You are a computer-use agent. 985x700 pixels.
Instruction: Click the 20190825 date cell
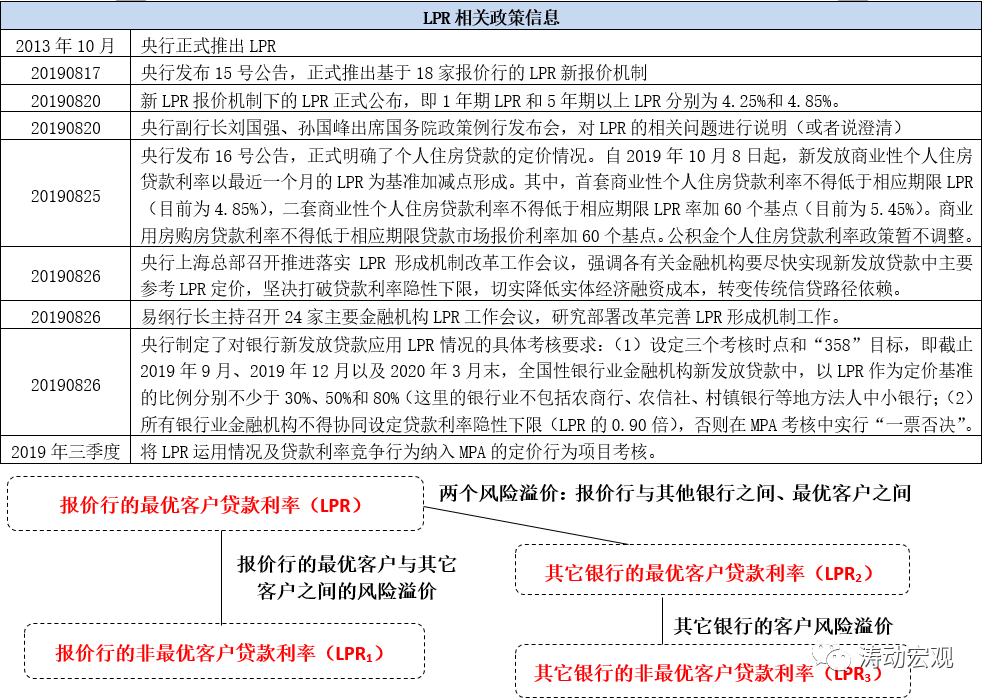coord(66,196)
